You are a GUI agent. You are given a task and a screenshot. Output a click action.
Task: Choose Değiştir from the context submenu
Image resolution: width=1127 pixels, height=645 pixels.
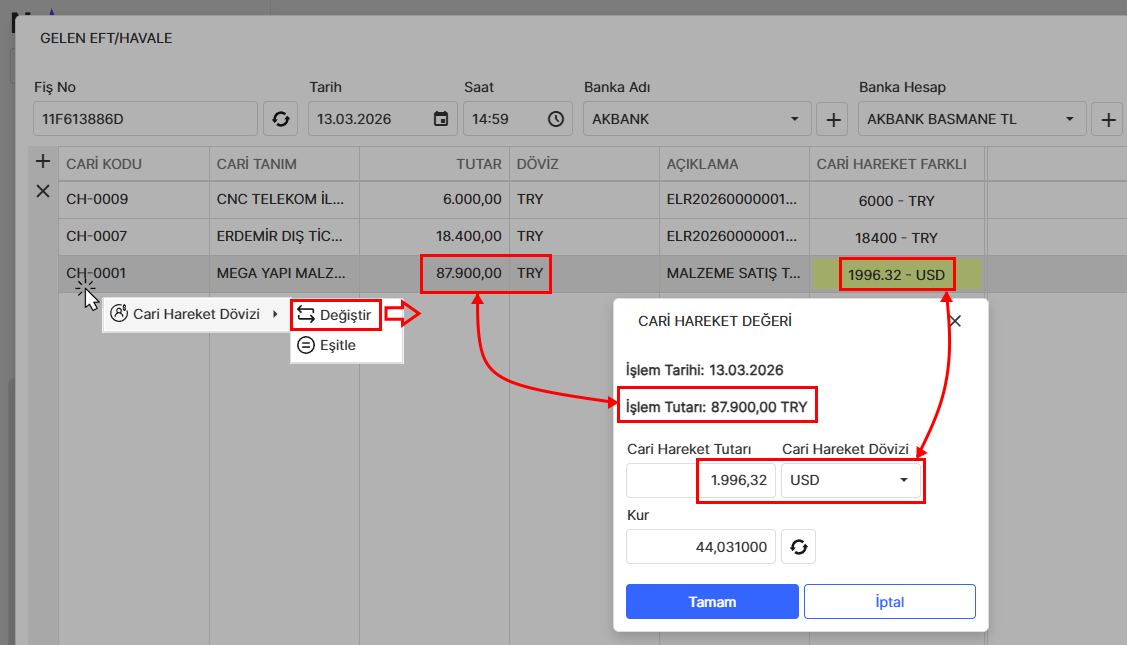click(x=336, y=315)
